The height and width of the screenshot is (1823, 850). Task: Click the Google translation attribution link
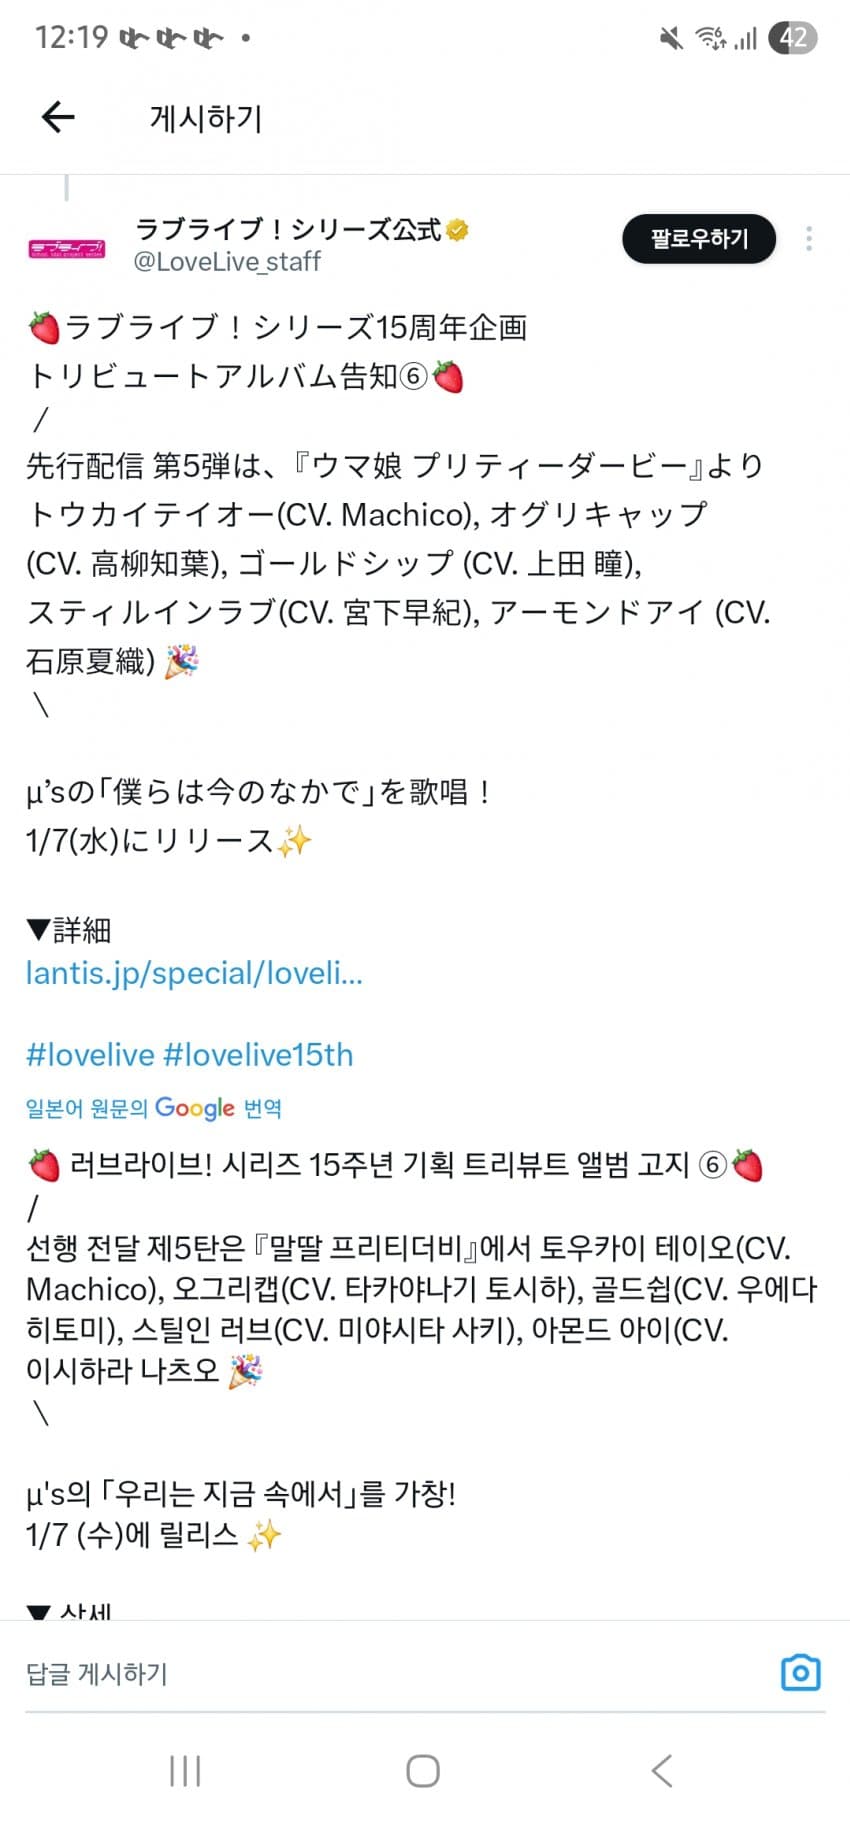coord(154,1108)
